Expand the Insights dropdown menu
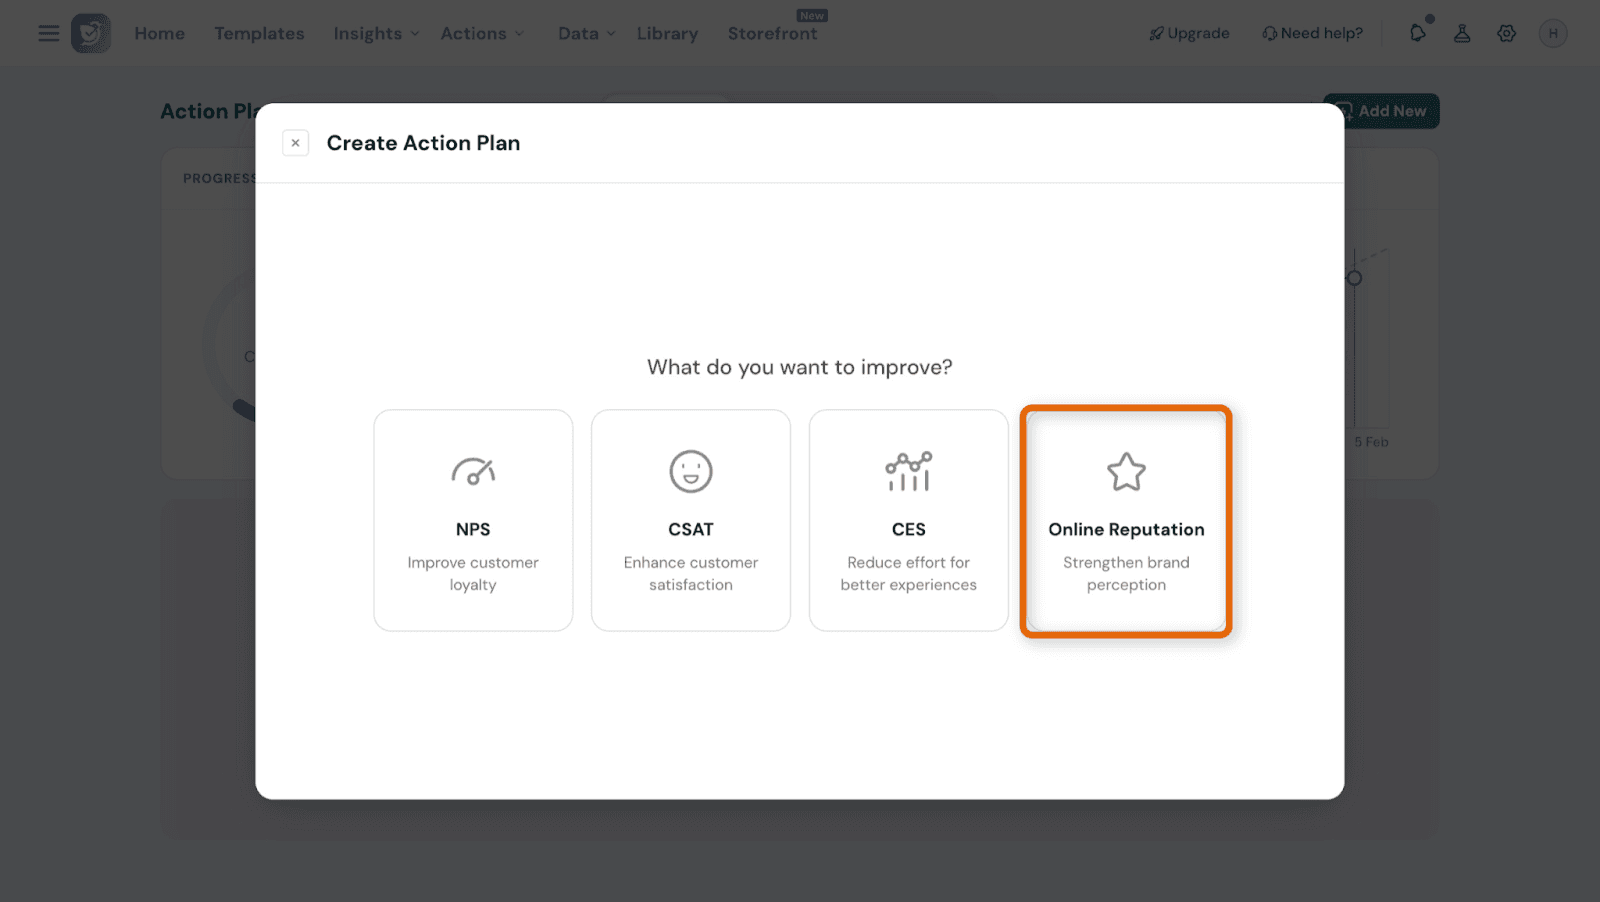 (376, 33)
